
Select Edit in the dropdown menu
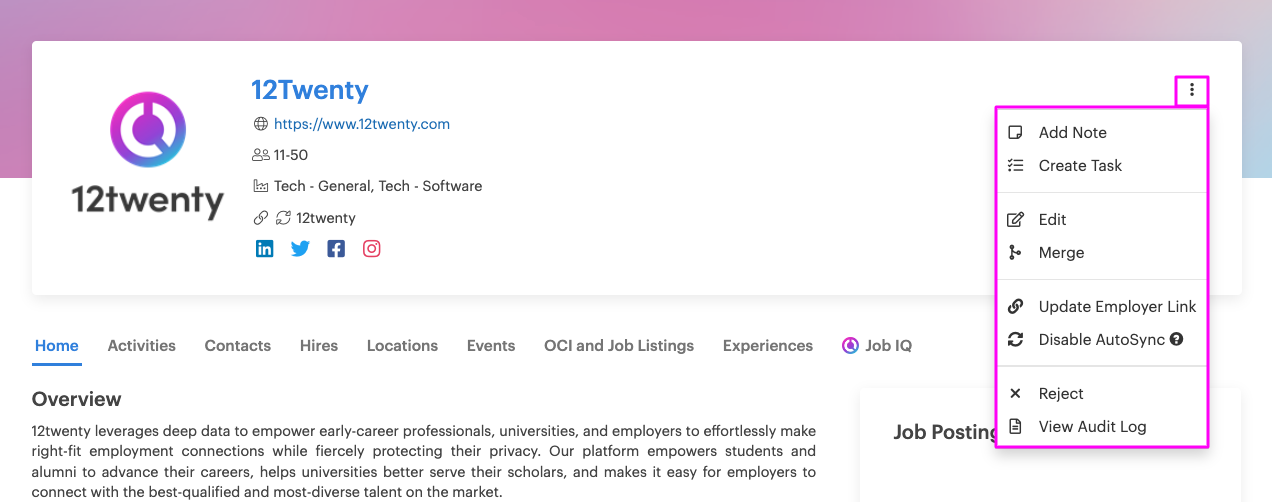coord(1102,220)
